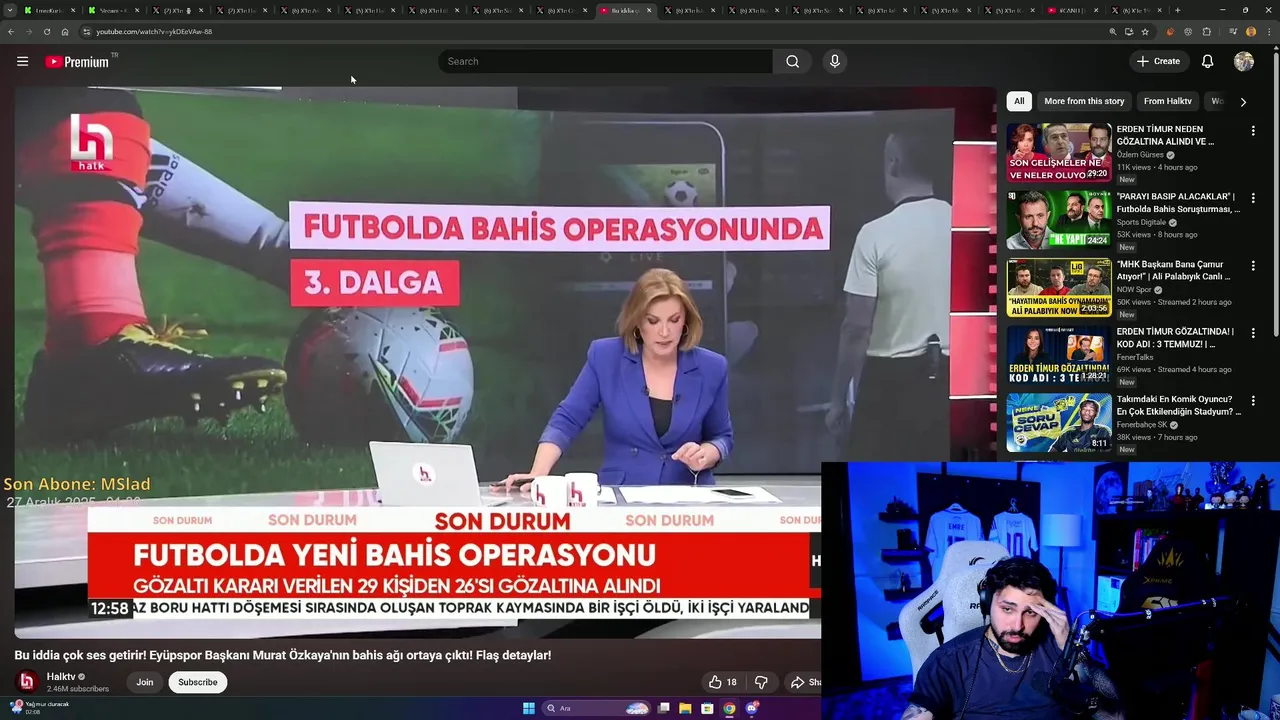Screen dimensions: 1280x720
Task: Open MHK Başkanı Bana Çamur title
Action: click(x=1176, y=270)
